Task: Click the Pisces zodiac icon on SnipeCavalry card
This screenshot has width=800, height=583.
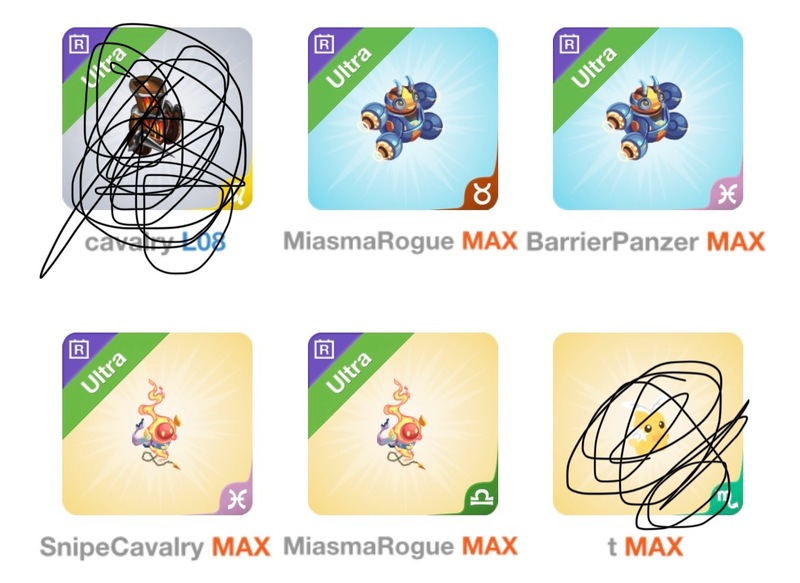Action: [x=236, y=499]
